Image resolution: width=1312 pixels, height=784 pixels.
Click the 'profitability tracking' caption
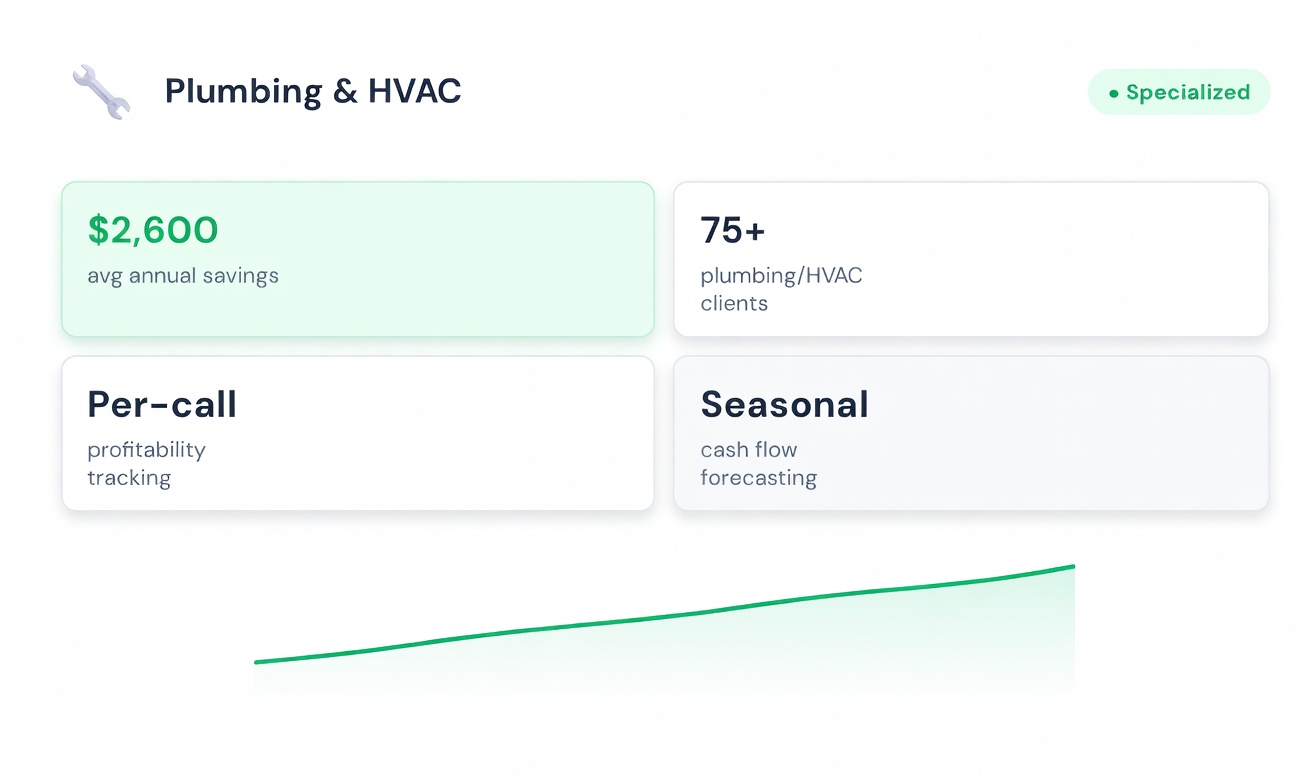point(146,464)
